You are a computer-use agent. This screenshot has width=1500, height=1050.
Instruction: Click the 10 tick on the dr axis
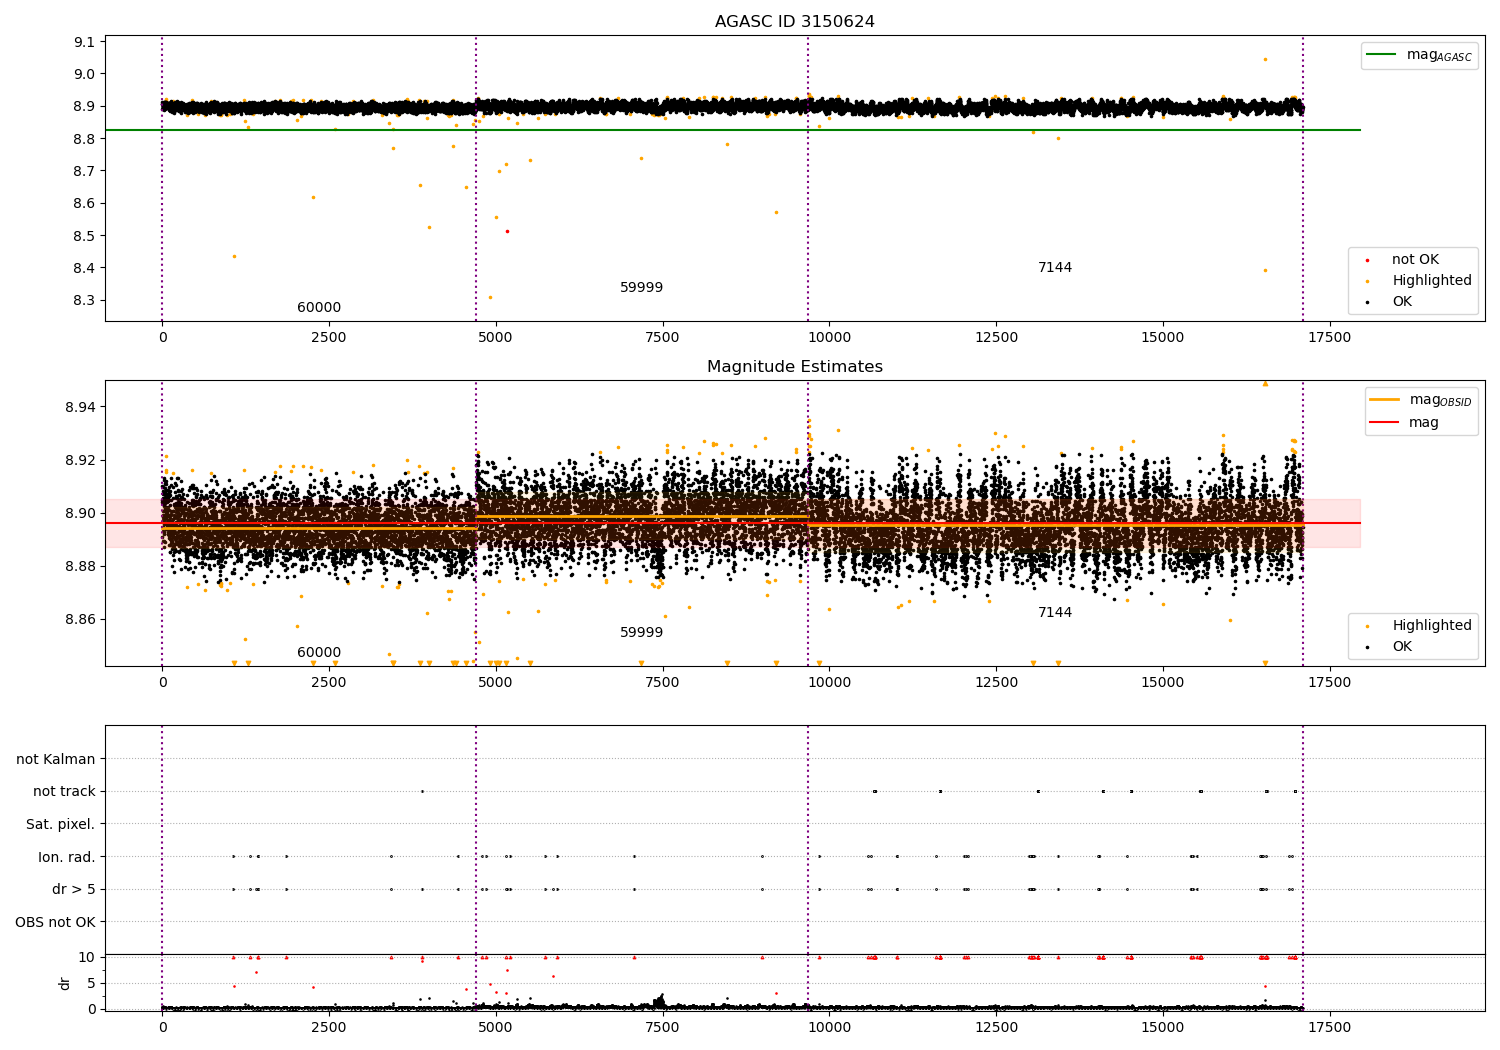[x=87, y=958]
